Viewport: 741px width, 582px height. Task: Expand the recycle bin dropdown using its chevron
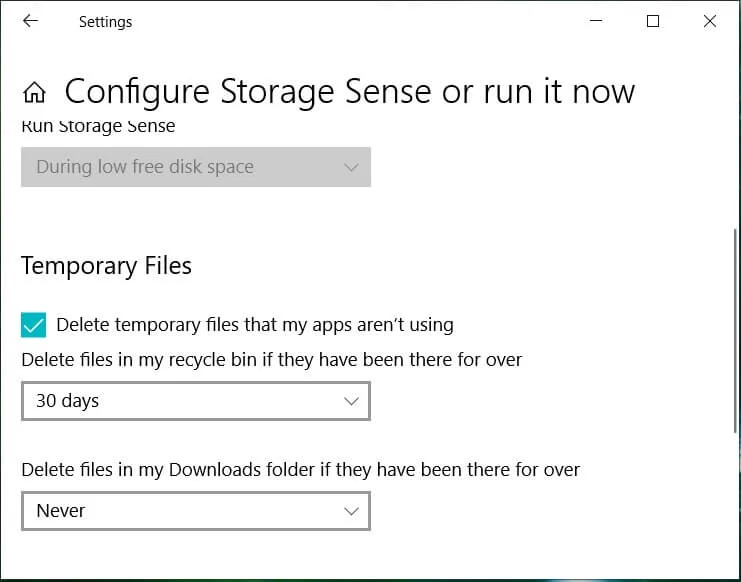[x=351, y=401]
